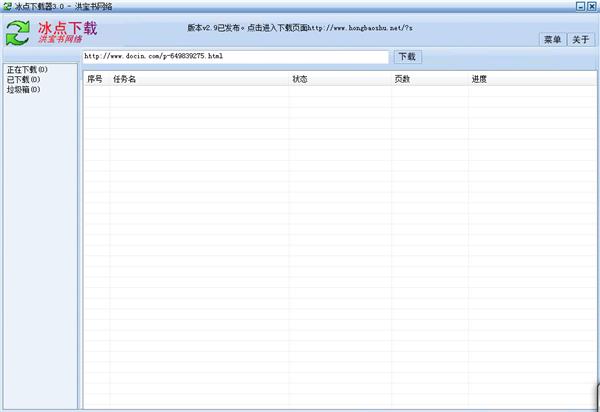Click the green arrows app logo
The width and height of the screenshot is (600, 412).
coord(18,33)
